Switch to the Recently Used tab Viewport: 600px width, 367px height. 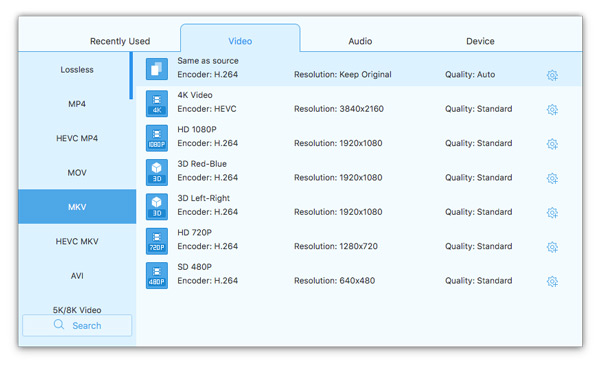point(120,41)
